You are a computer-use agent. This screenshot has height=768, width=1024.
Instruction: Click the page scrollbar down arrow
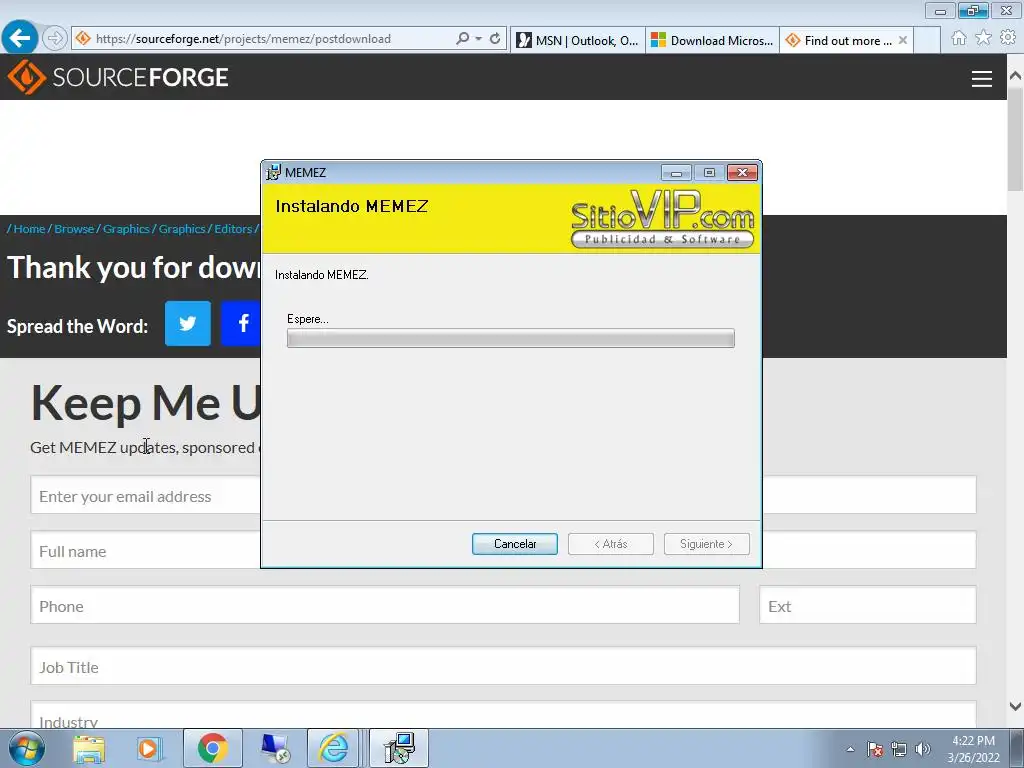1016,706
